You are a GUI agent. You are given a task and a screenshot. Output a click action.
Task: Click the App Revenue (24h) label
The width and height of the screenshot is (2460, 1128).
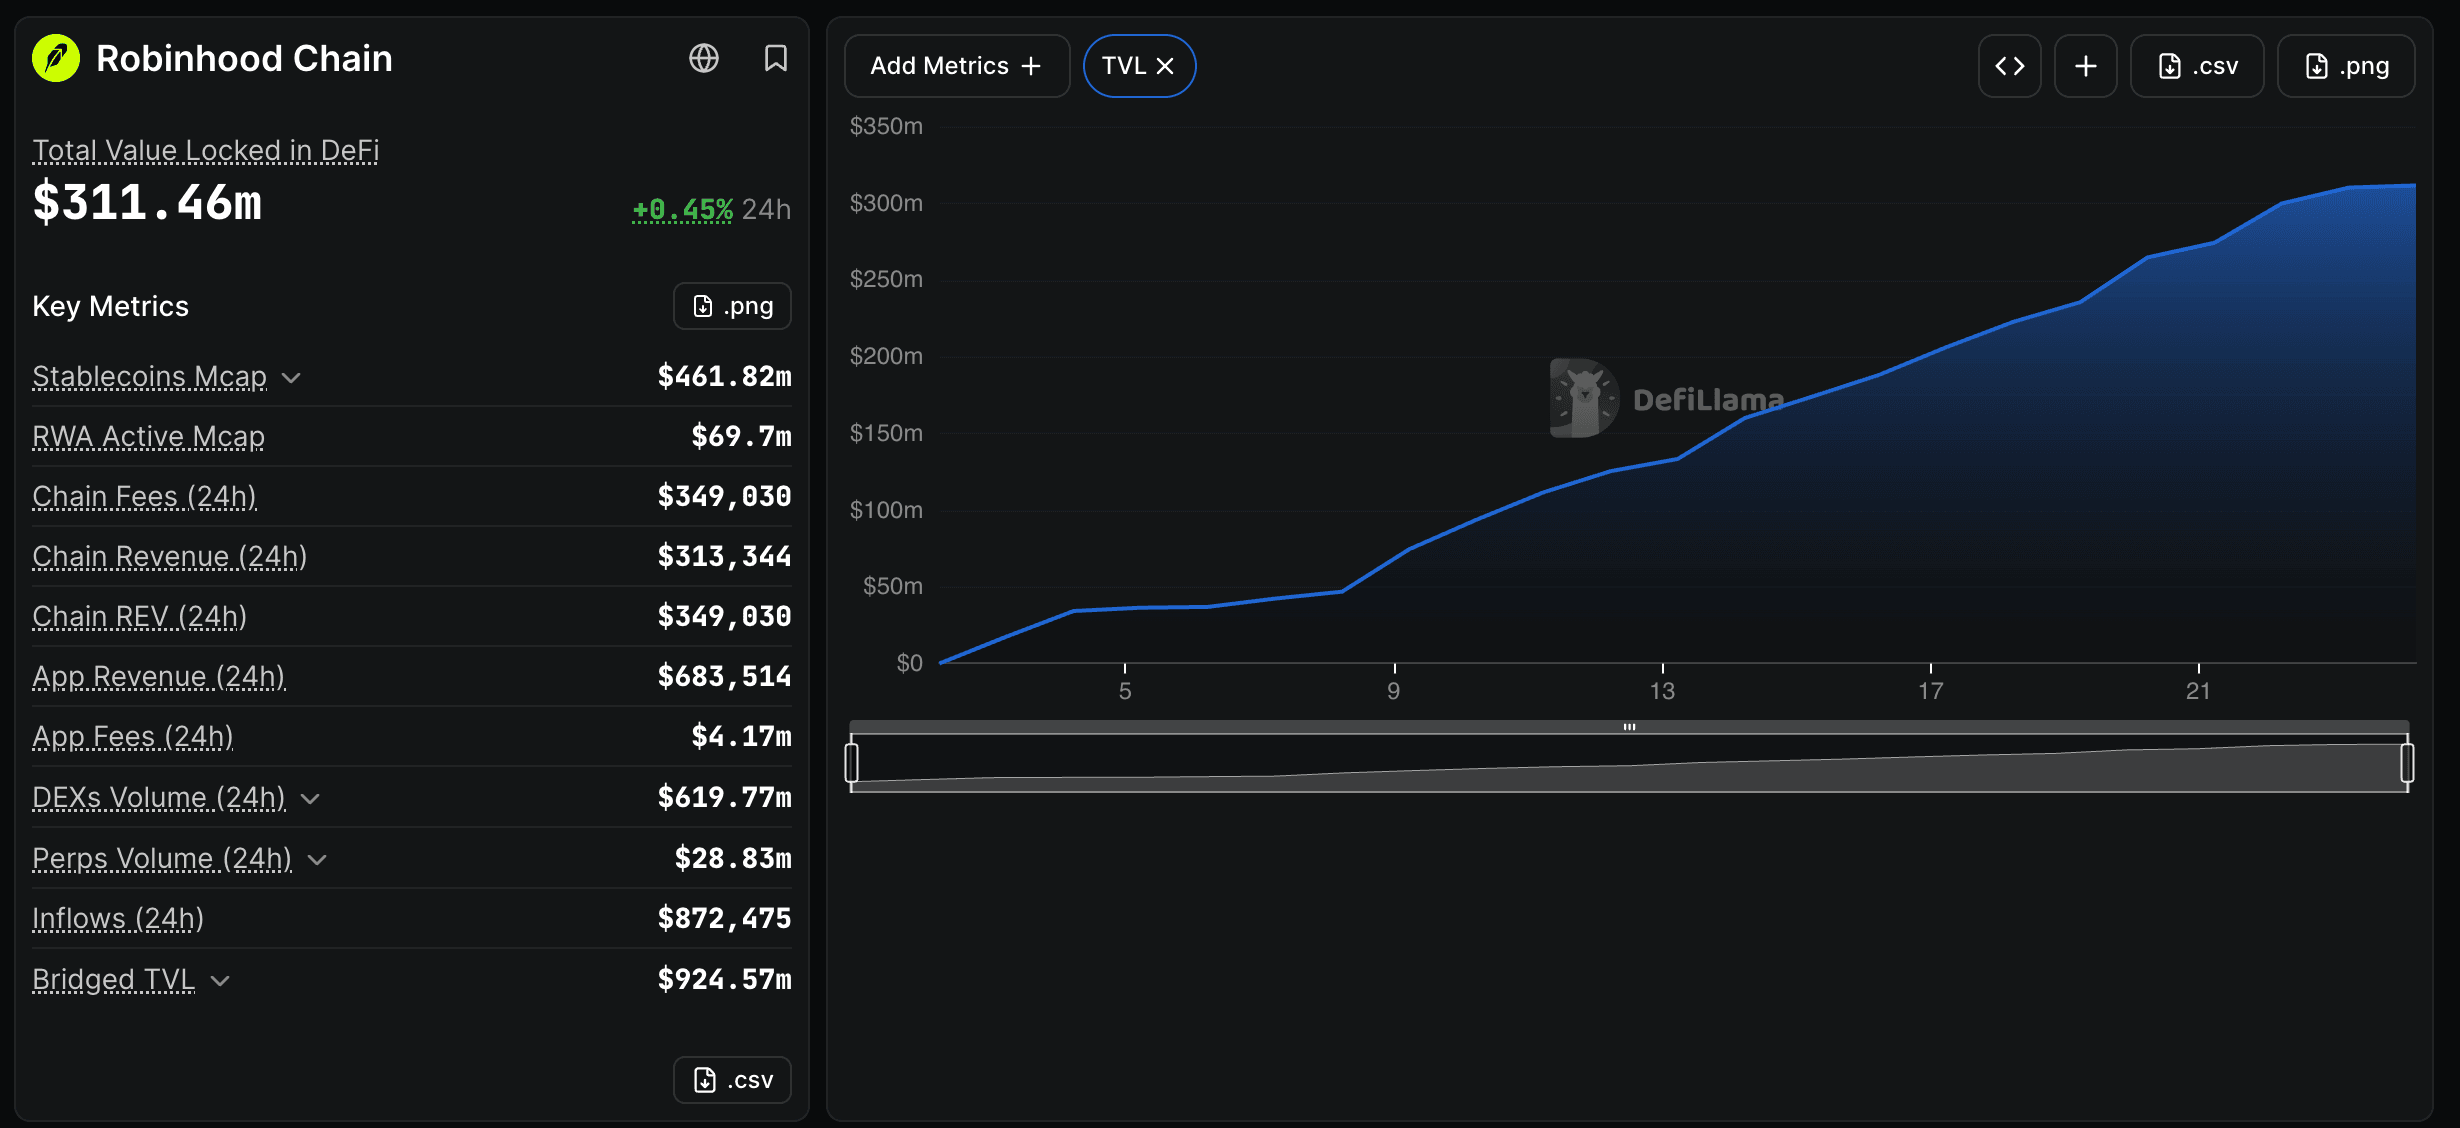pyautogui.click(x=159, y=677)
